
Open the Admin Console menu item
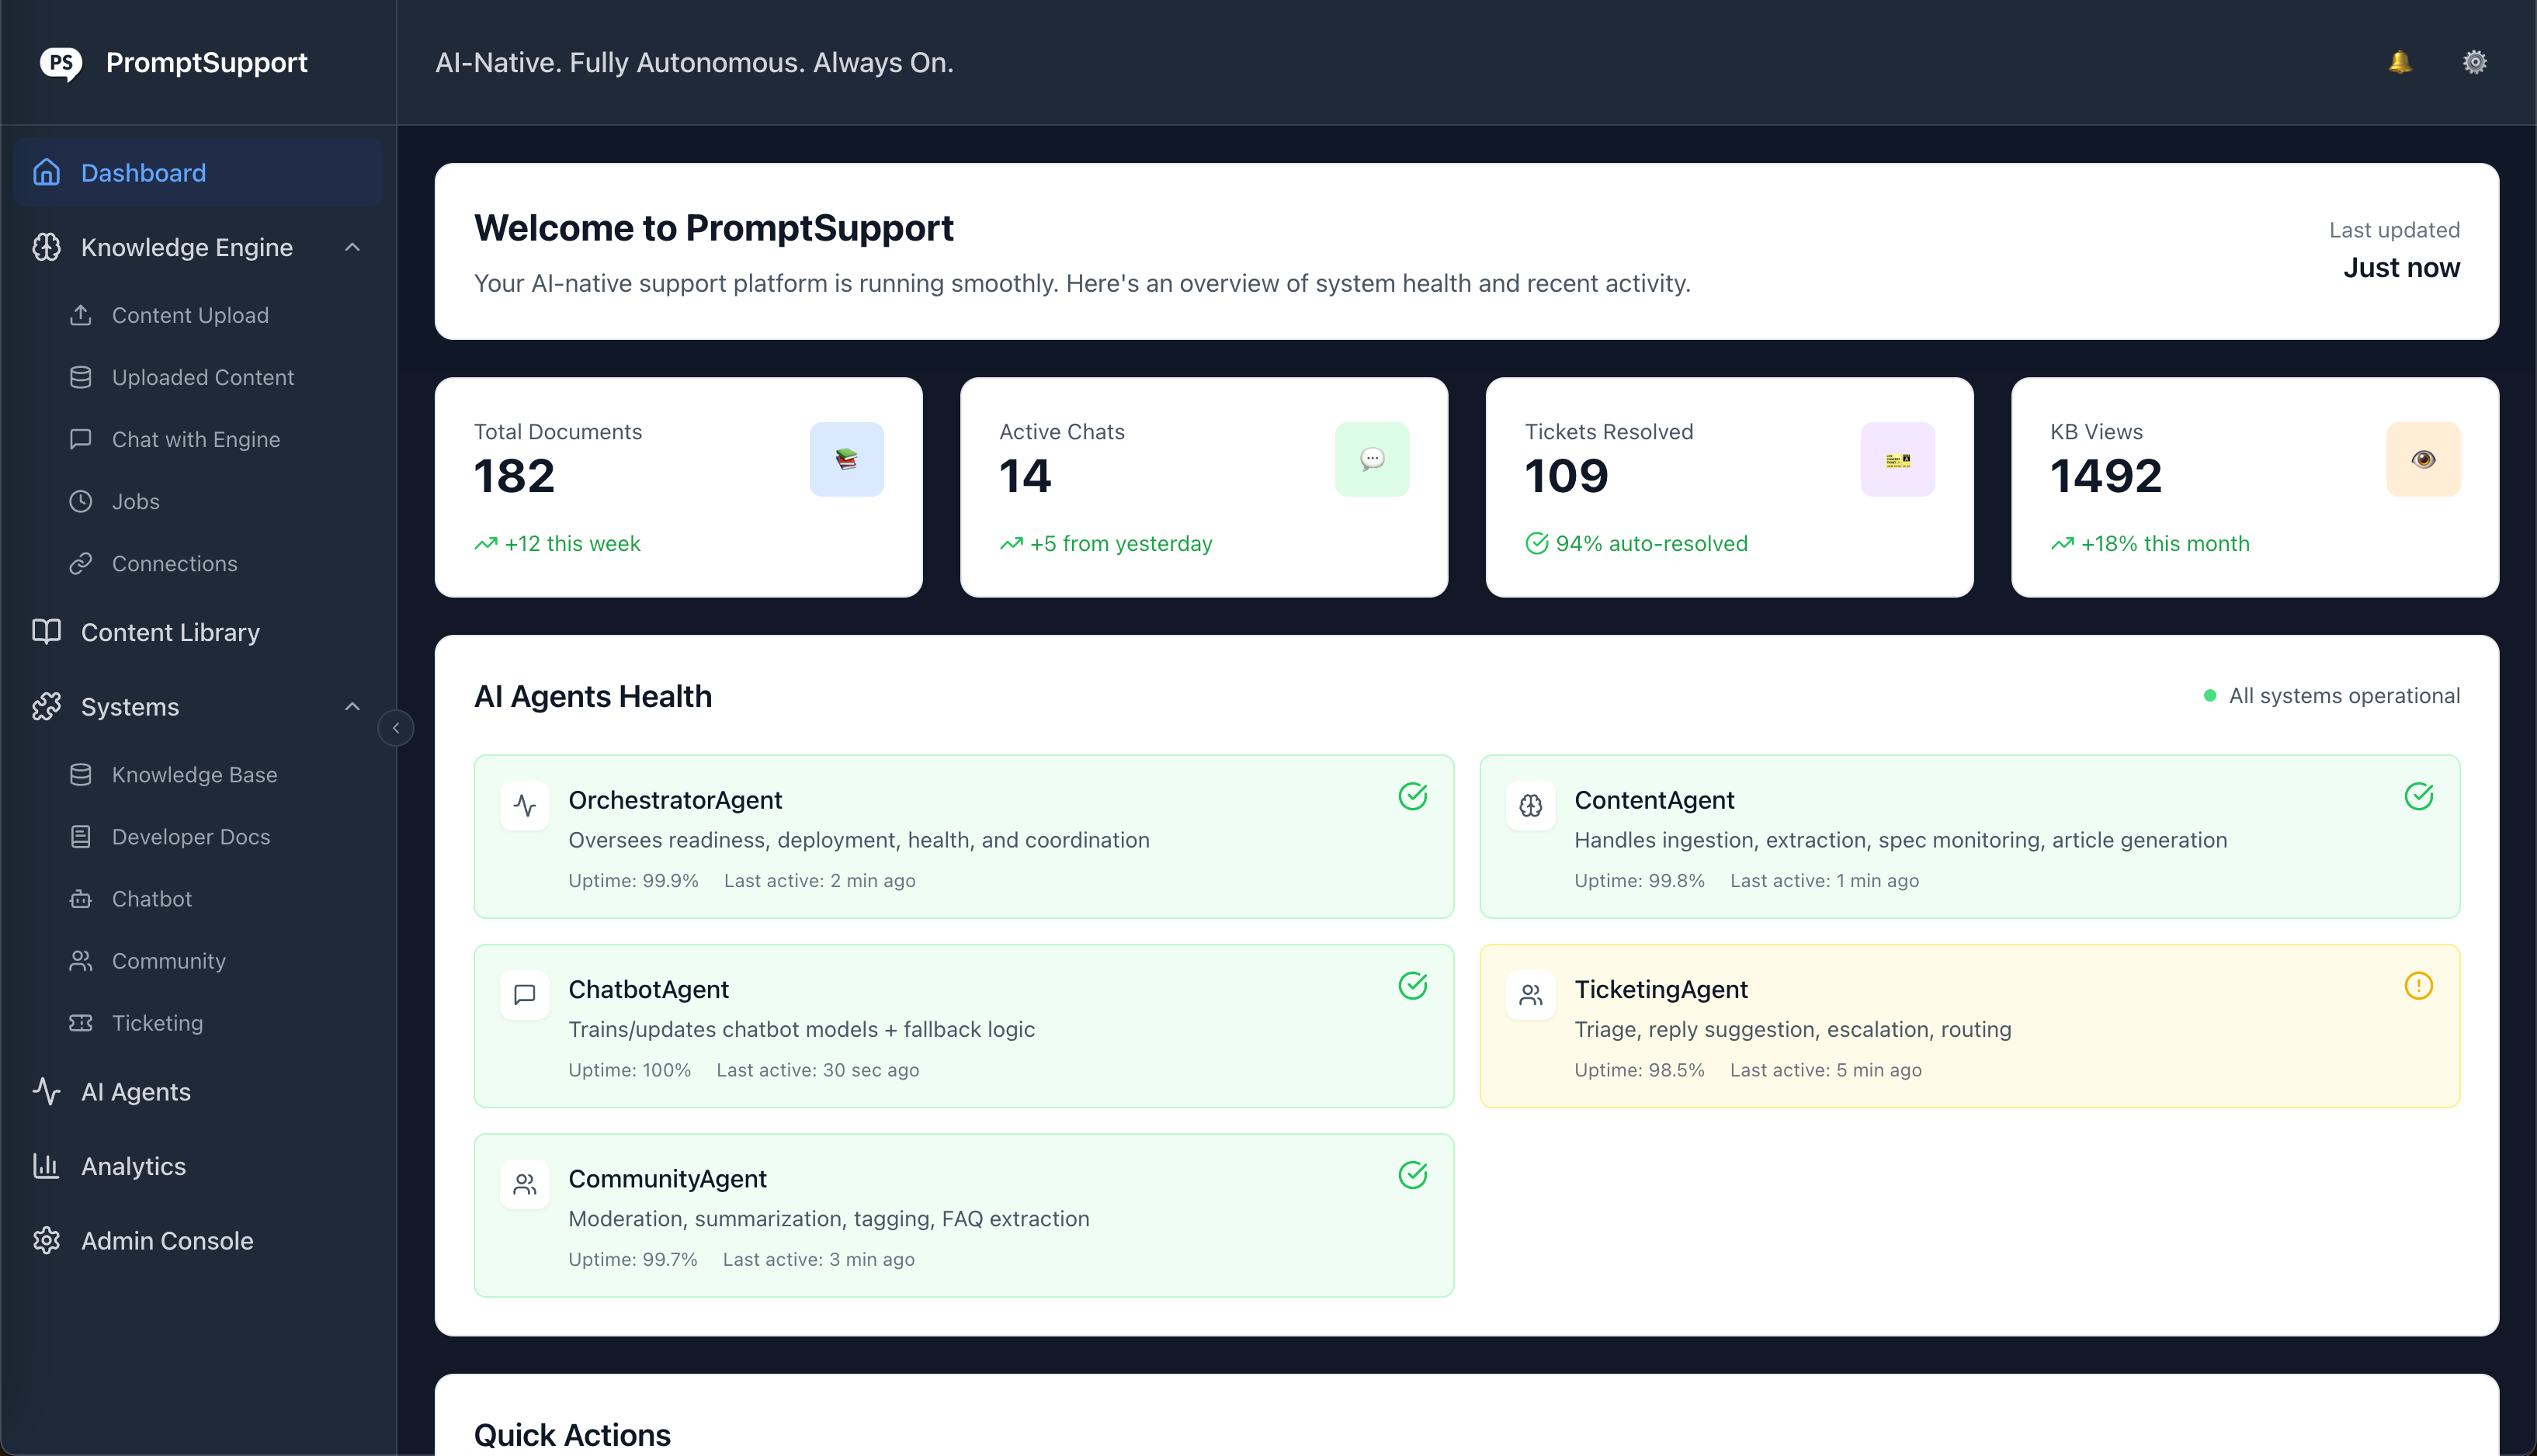click(x=167, y=1240)
